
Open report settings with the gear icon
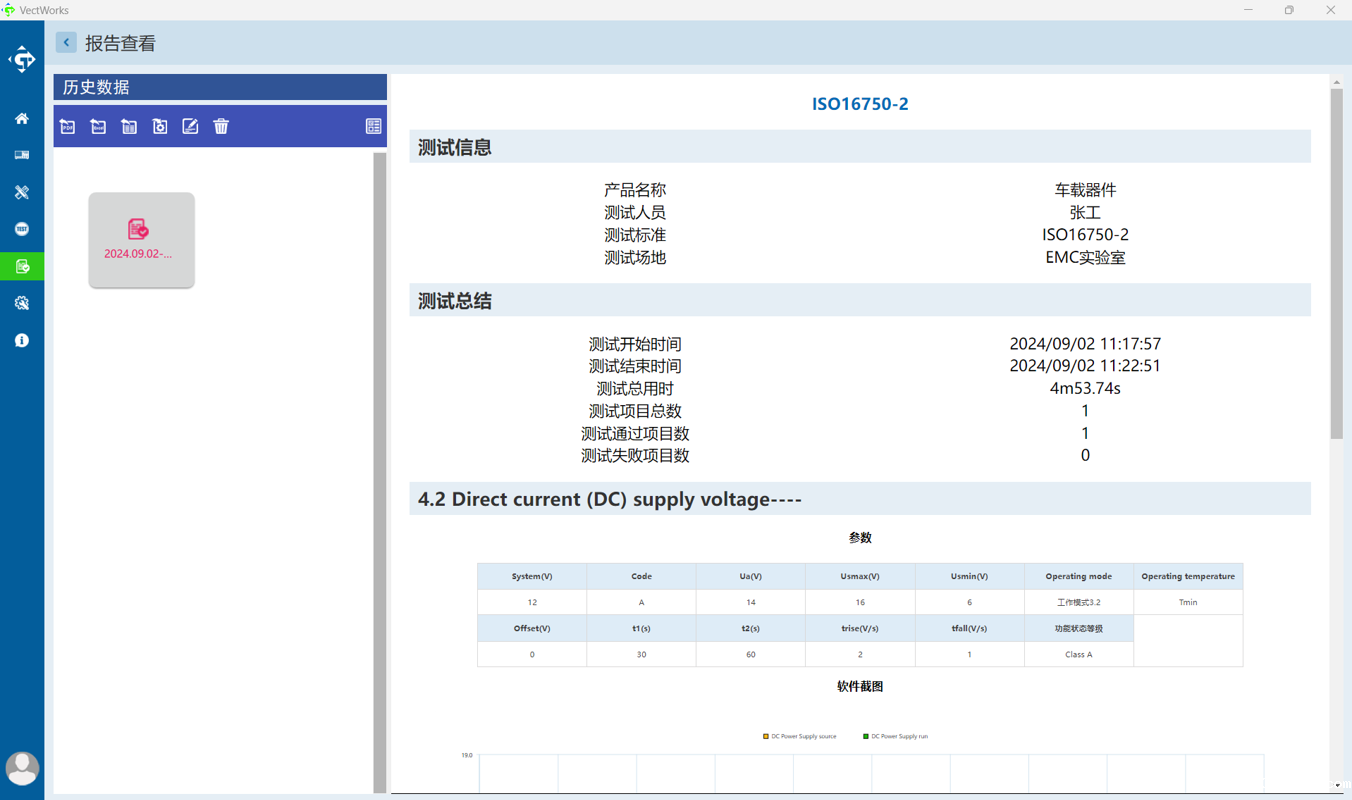click(160, 127)
